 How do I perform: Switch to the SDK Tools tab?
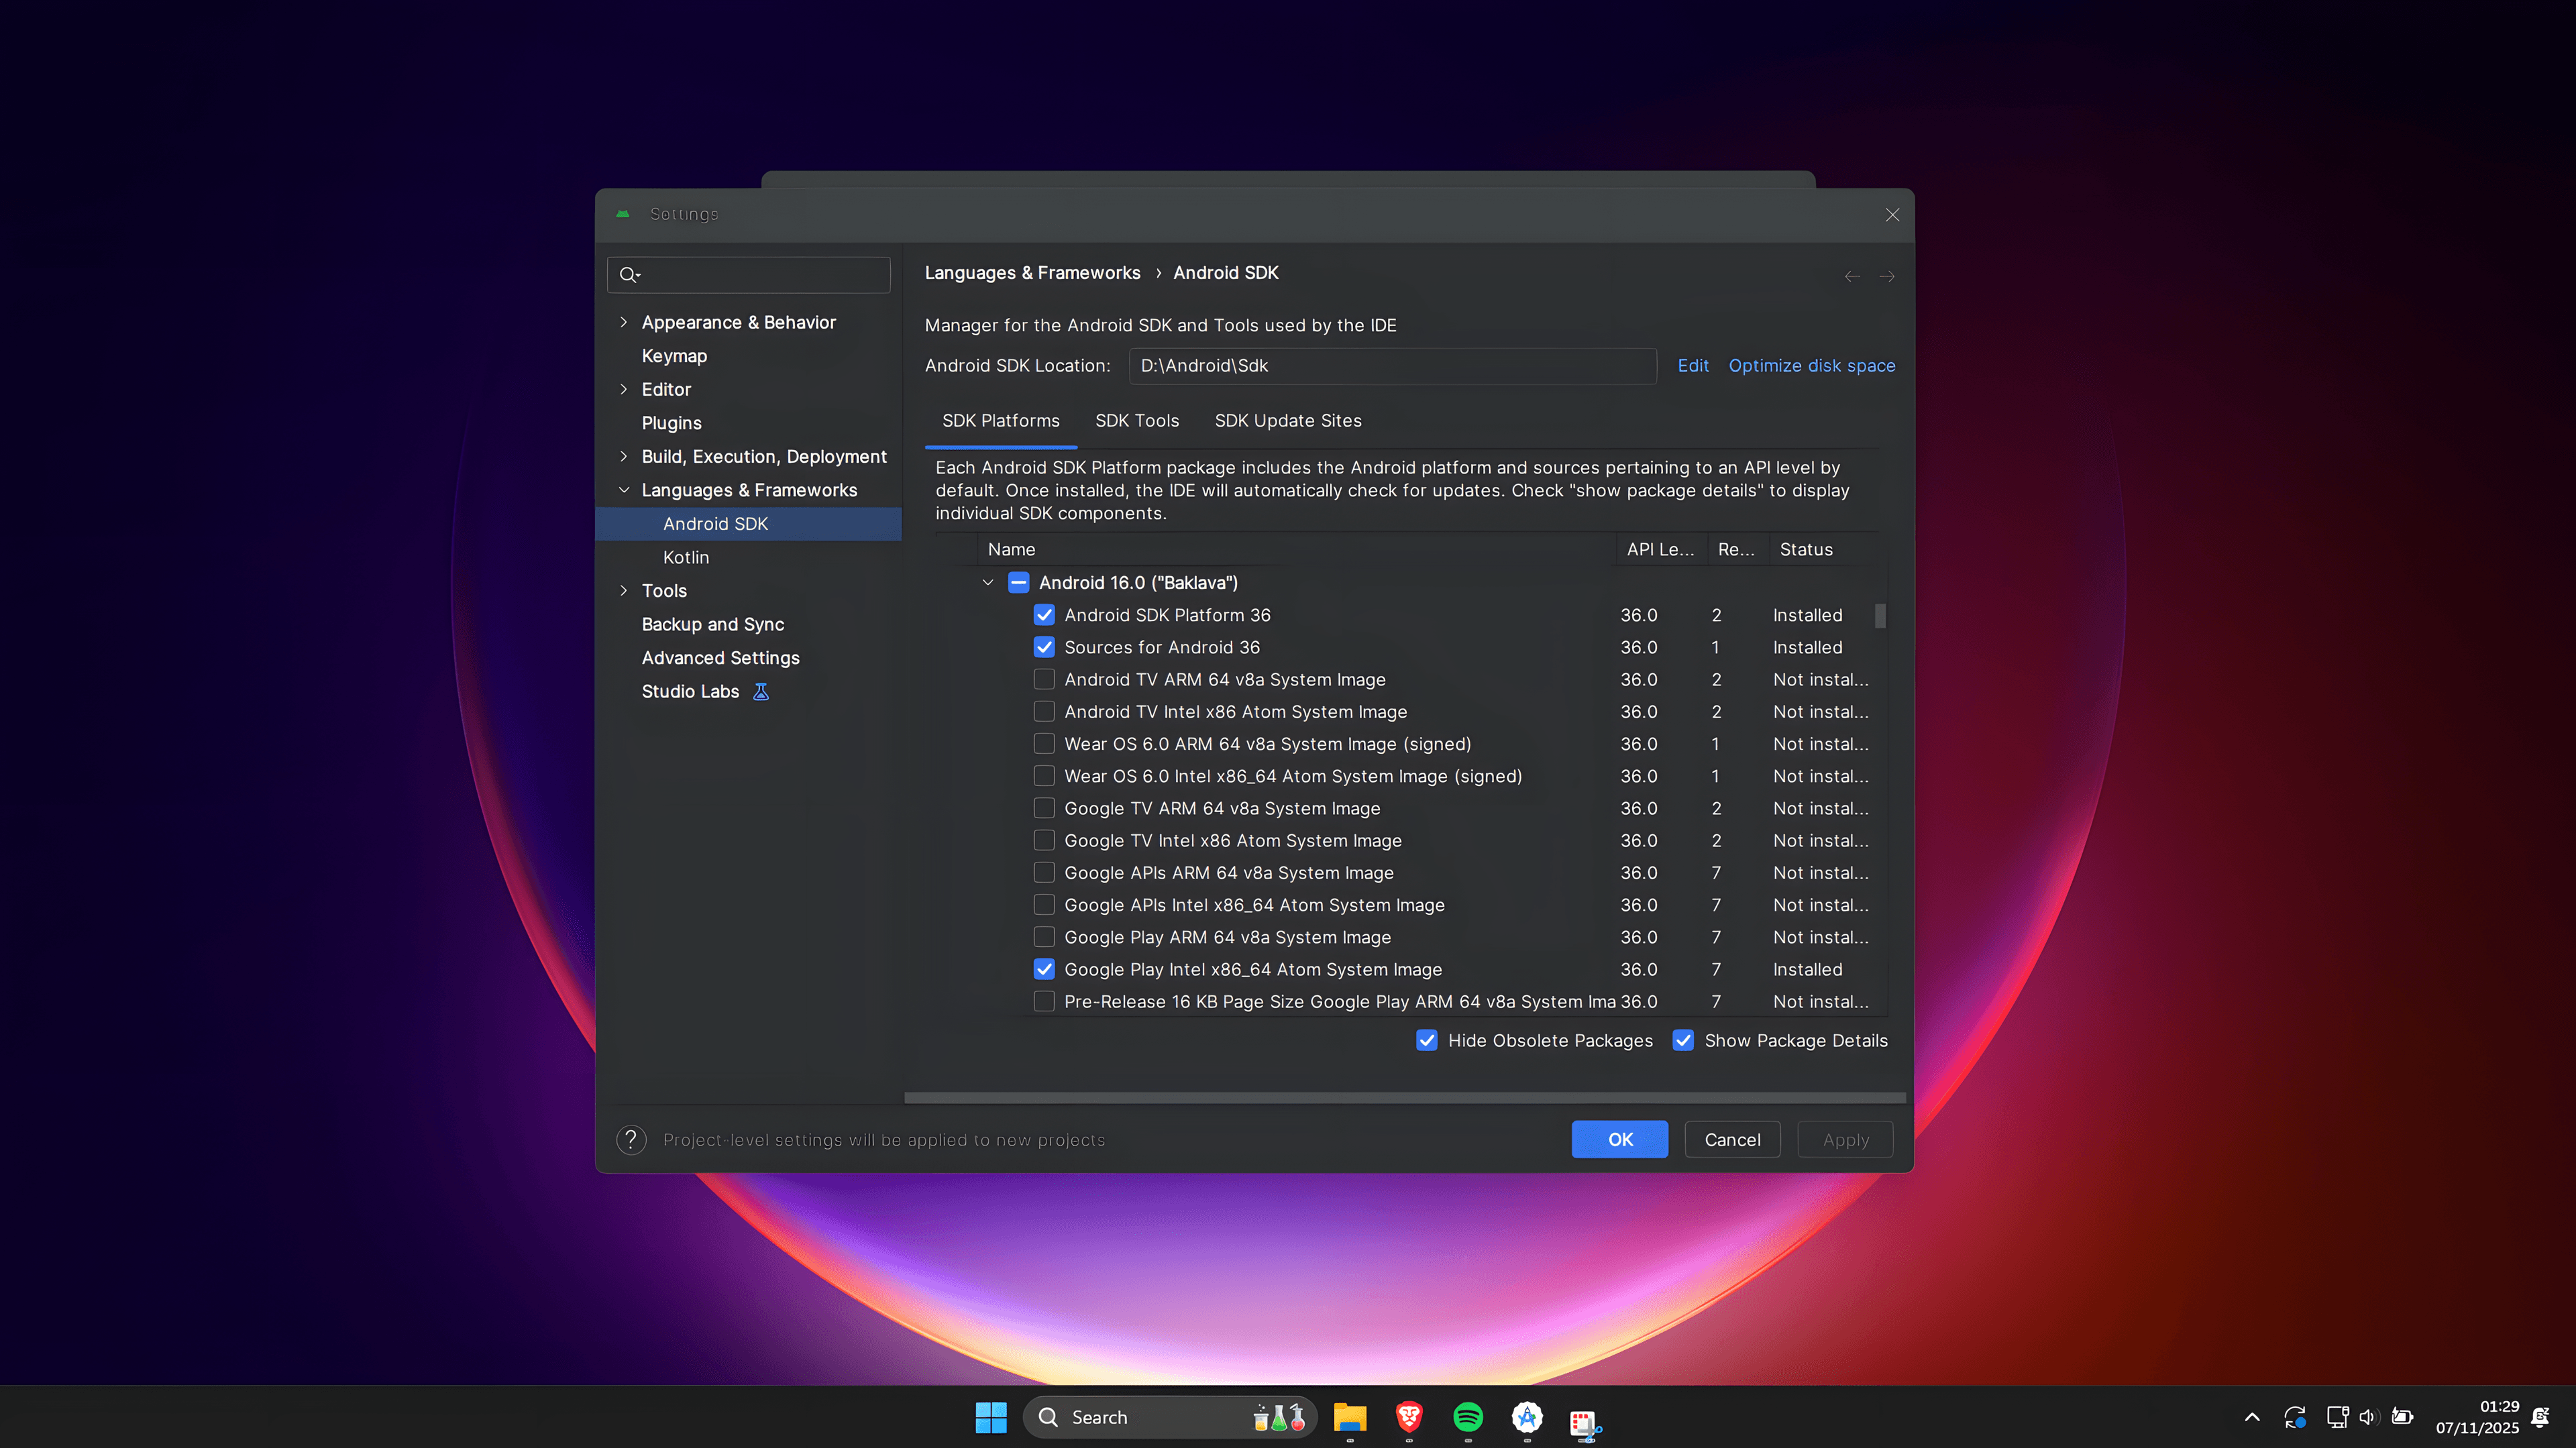1136,420
